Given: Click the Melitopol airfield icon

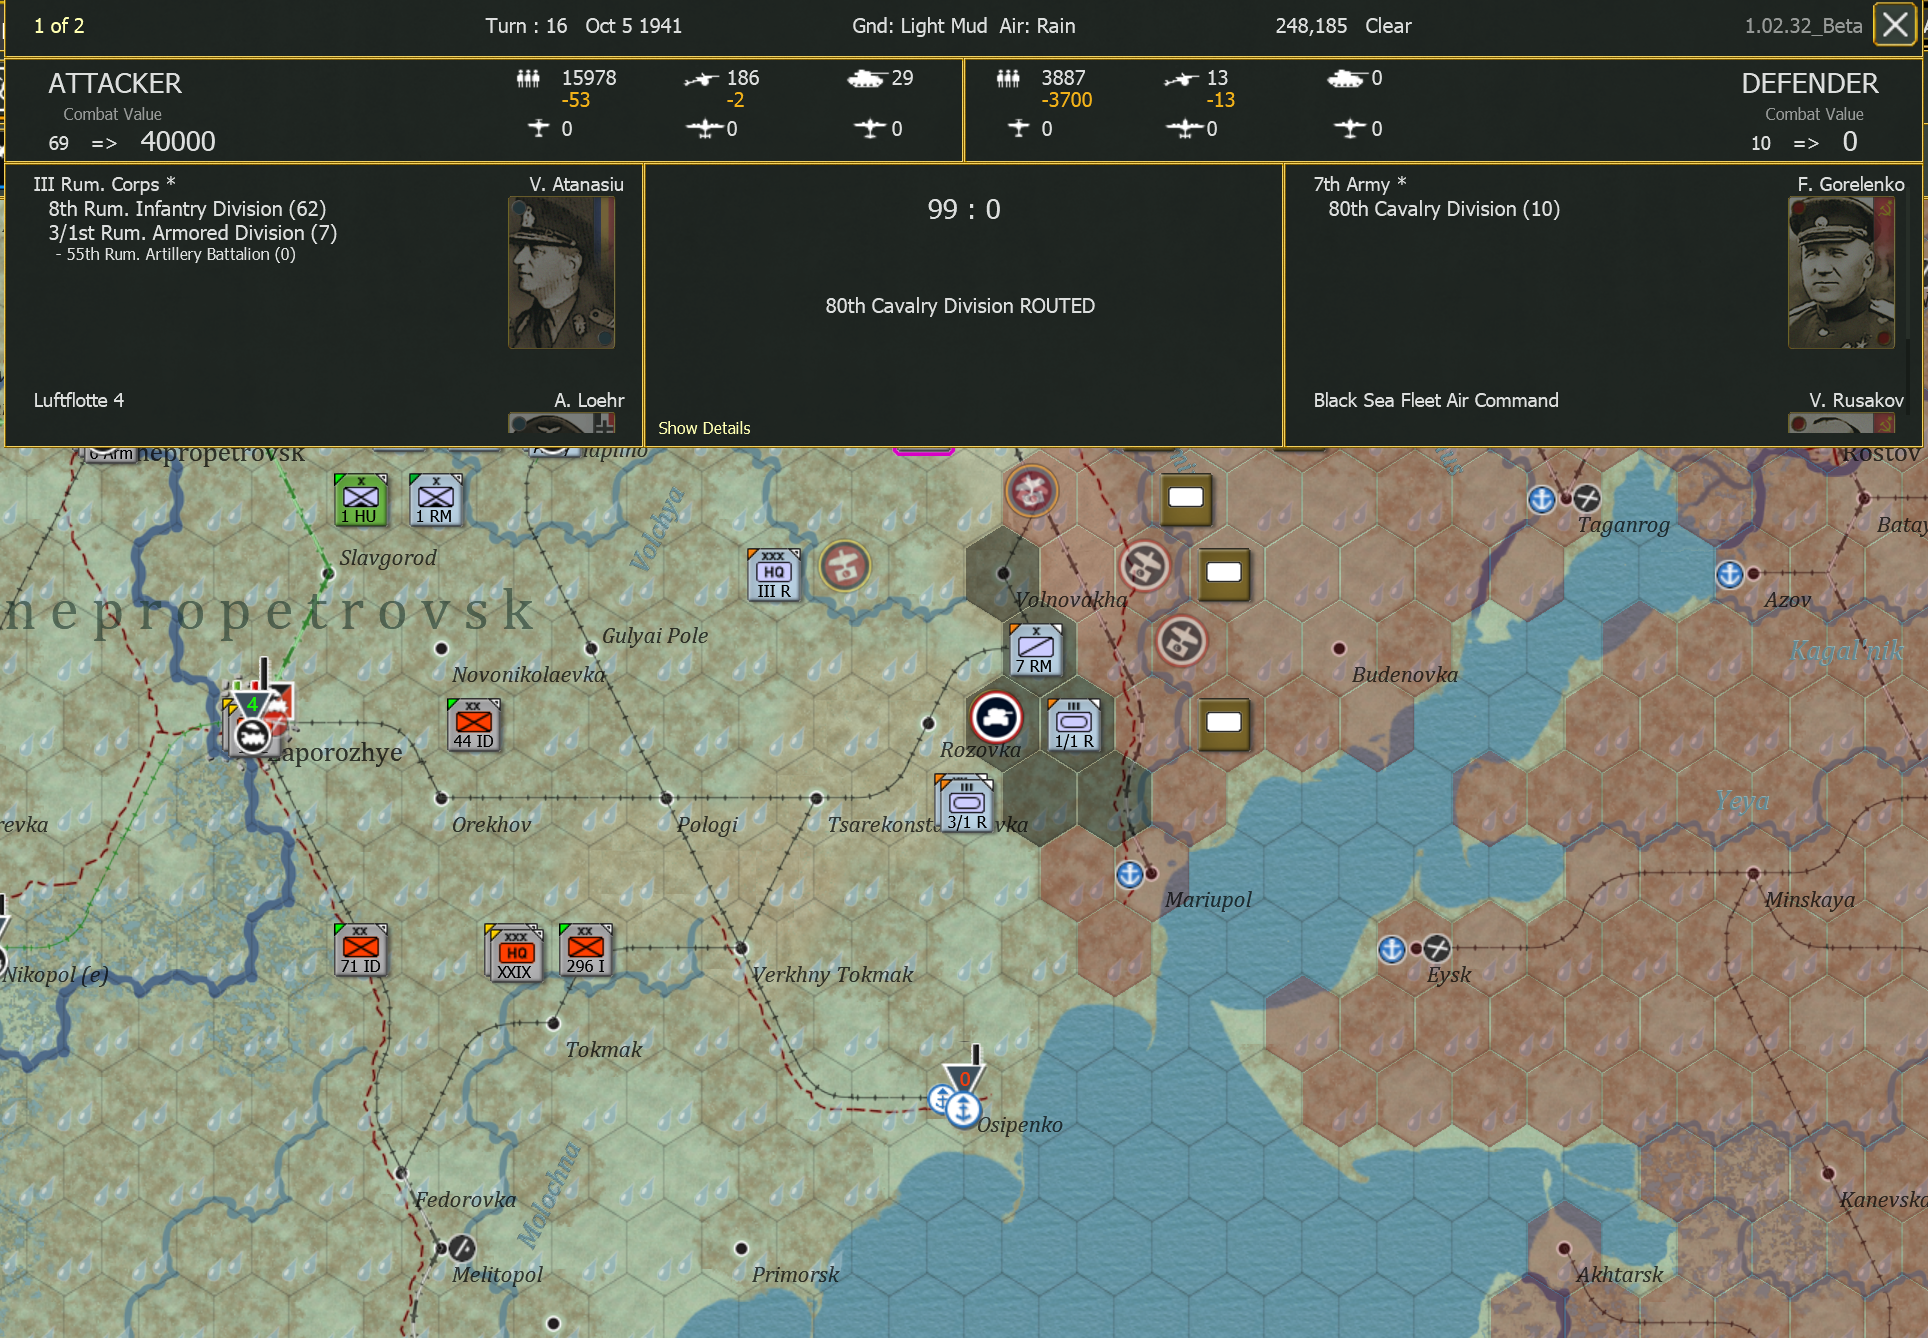Looking at the screenshot, I should (x=461, y=1248).
